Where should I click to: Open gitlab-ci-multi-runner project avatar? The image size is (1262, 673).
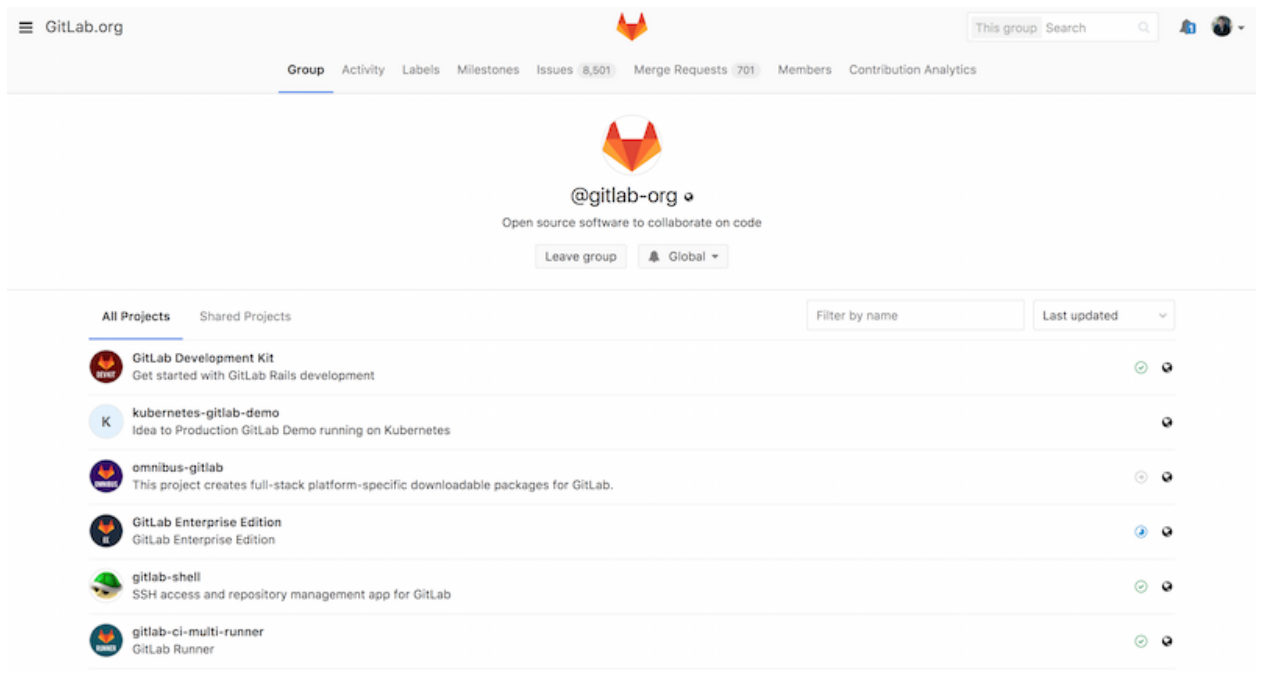(x=106, y=641)
